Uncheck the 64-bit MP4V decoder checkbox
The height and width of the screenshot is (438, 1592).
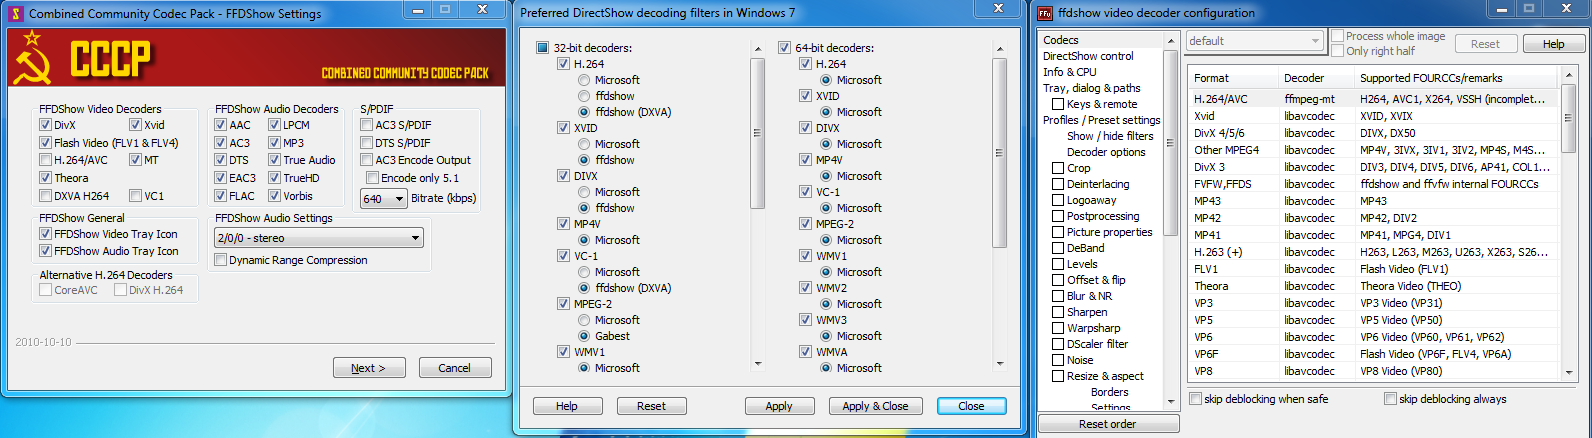pyautogui.click(x=806, y=160)
